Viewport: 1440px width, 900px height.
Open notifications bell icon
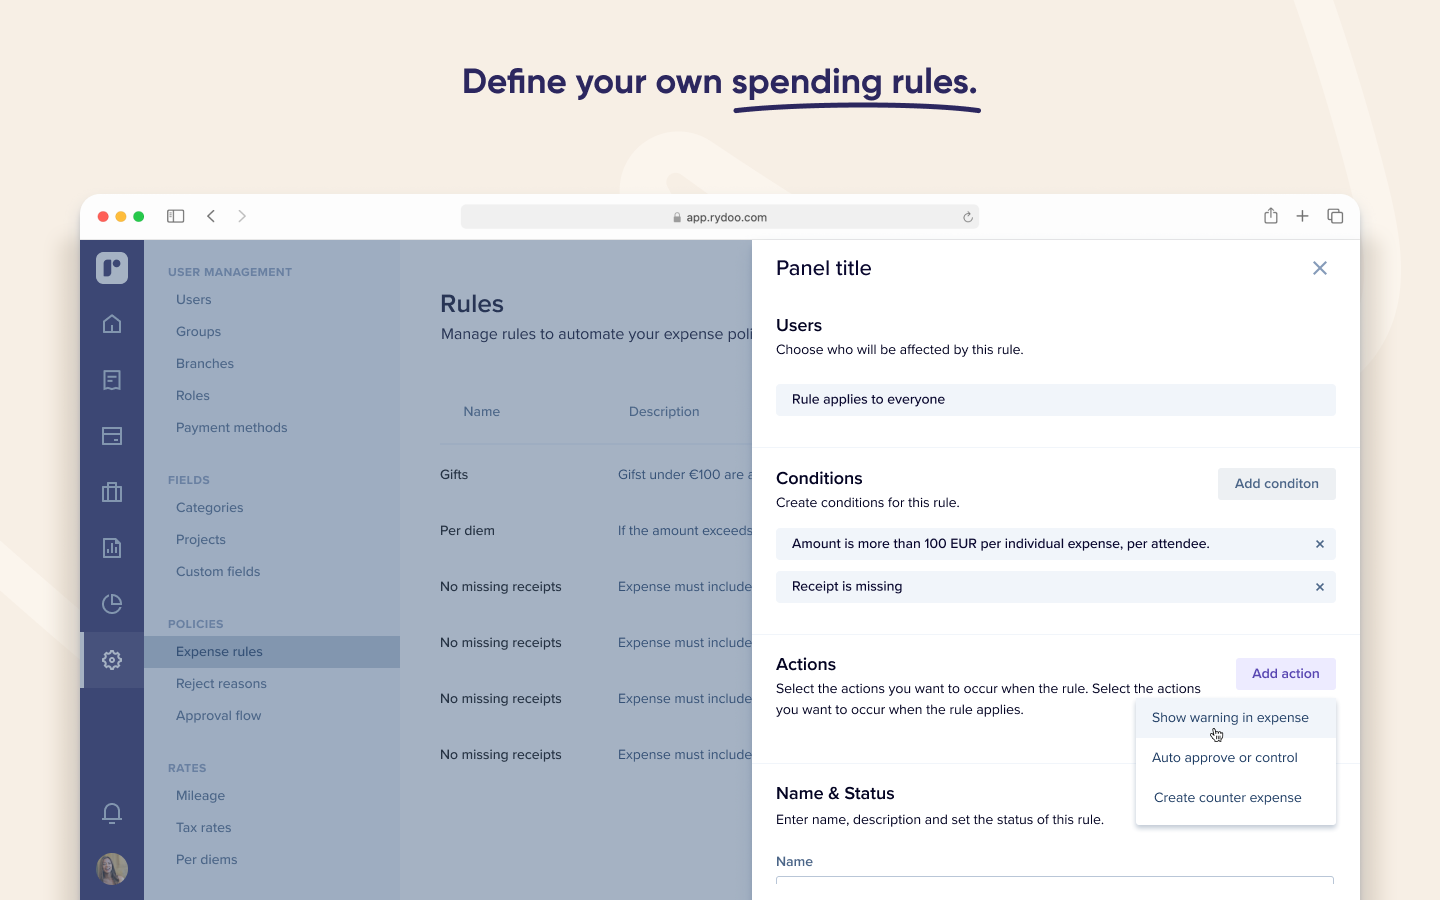coord(112,813)
